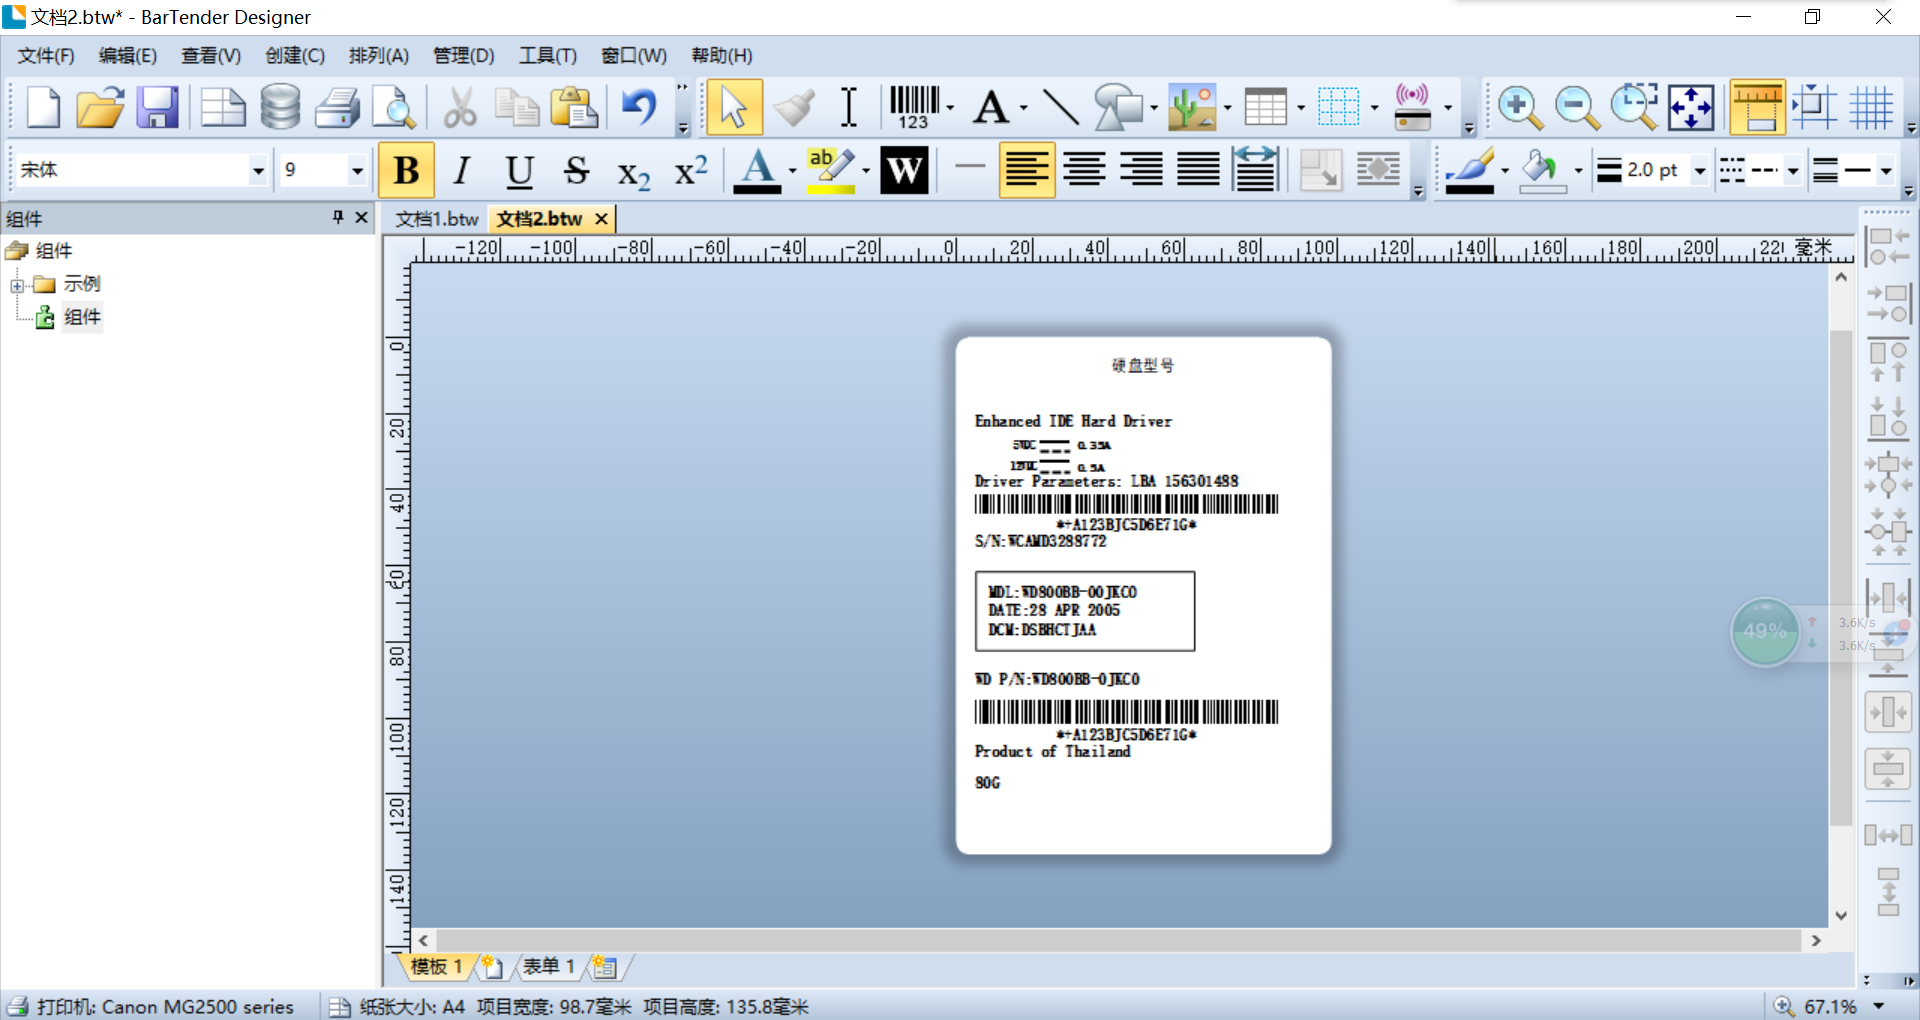Select the 硬盘型号 label title text
This screenshot has height=1020, width=1920.
tap(1143, 365)
